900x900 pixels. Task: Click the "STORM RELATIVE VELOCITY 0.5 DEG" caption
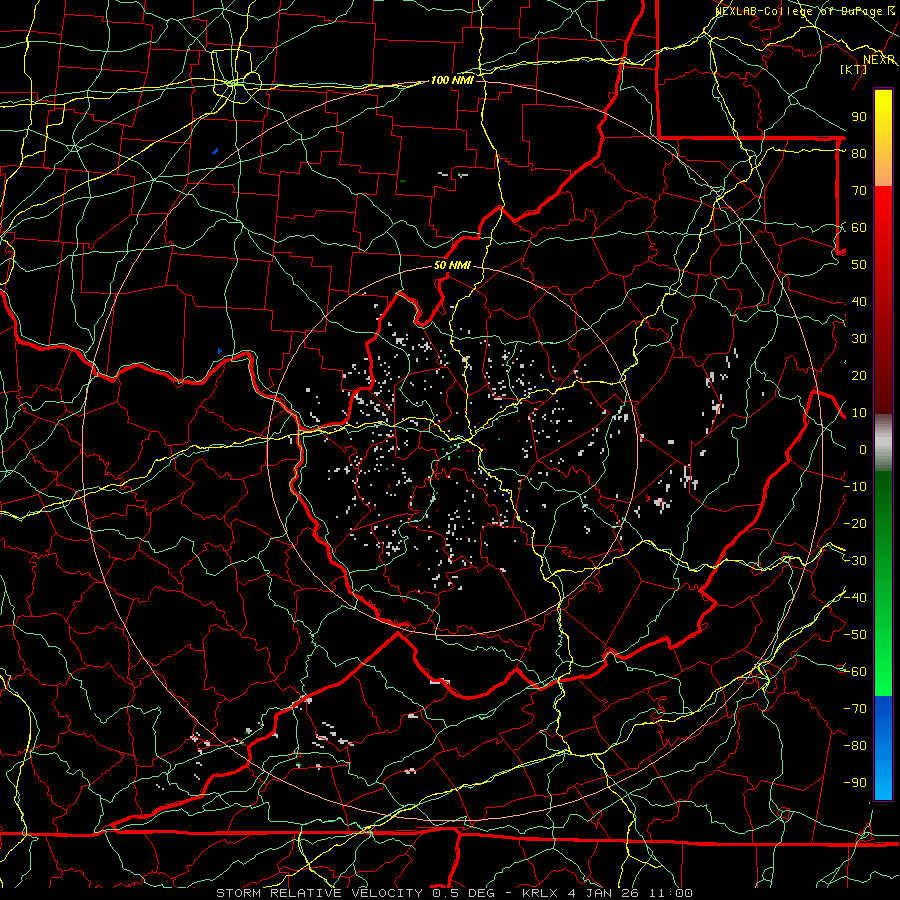355,893
